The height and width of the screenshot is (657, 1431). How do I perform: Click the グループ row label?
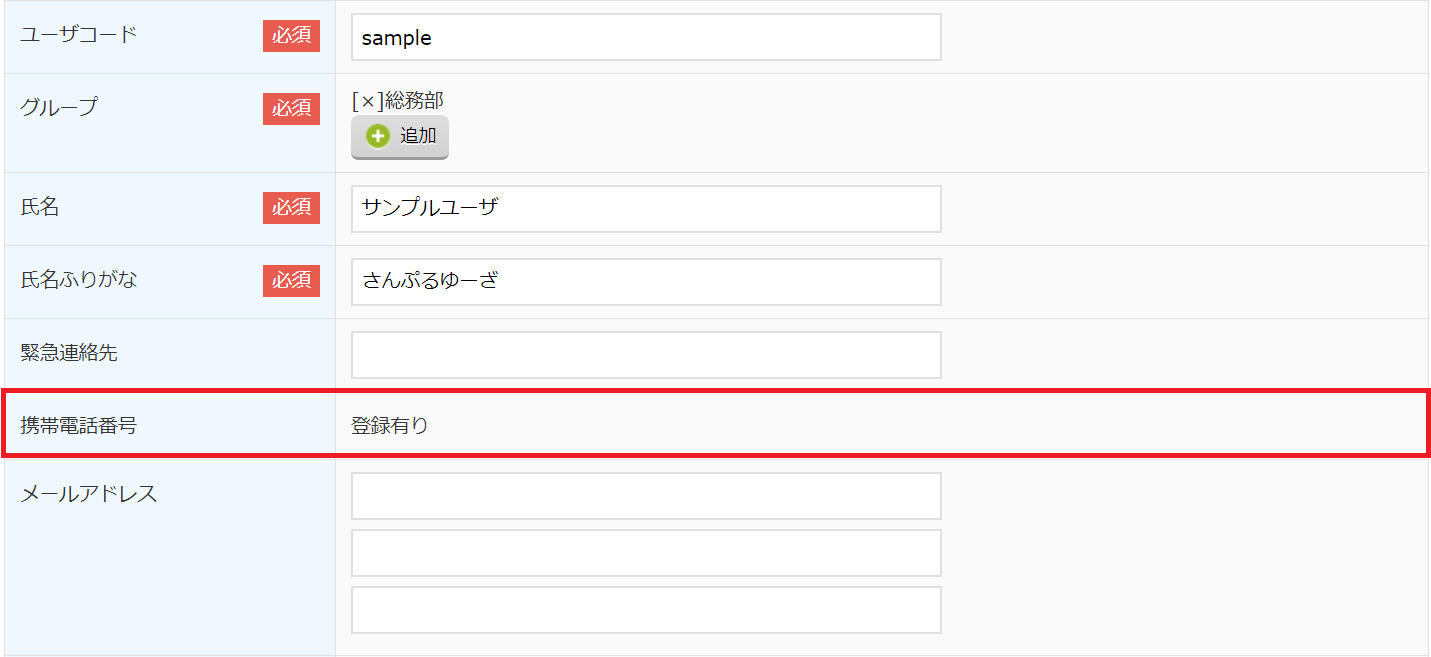point(59,107)
